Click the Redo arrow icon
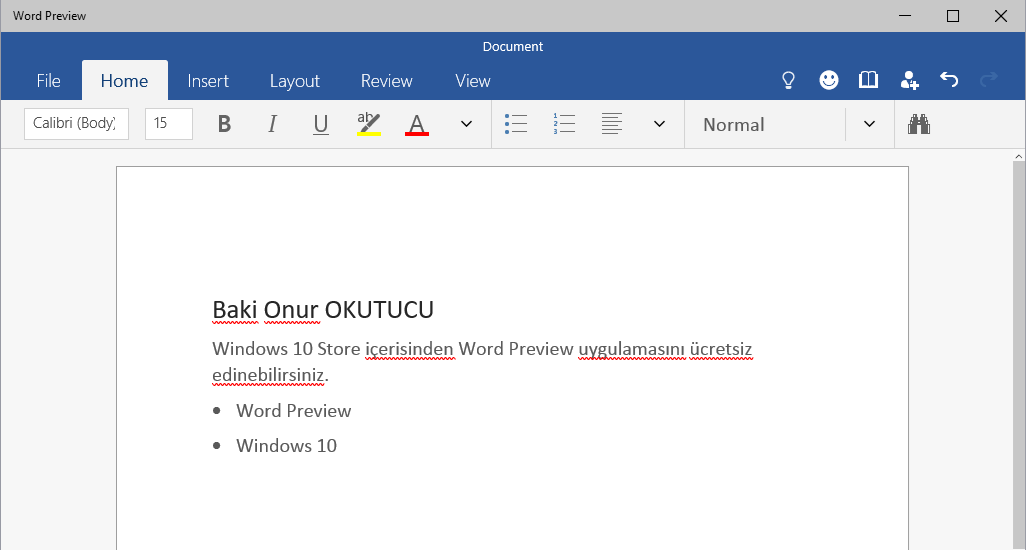This screenshot has width=1026, height=550. tap(989, 80)
